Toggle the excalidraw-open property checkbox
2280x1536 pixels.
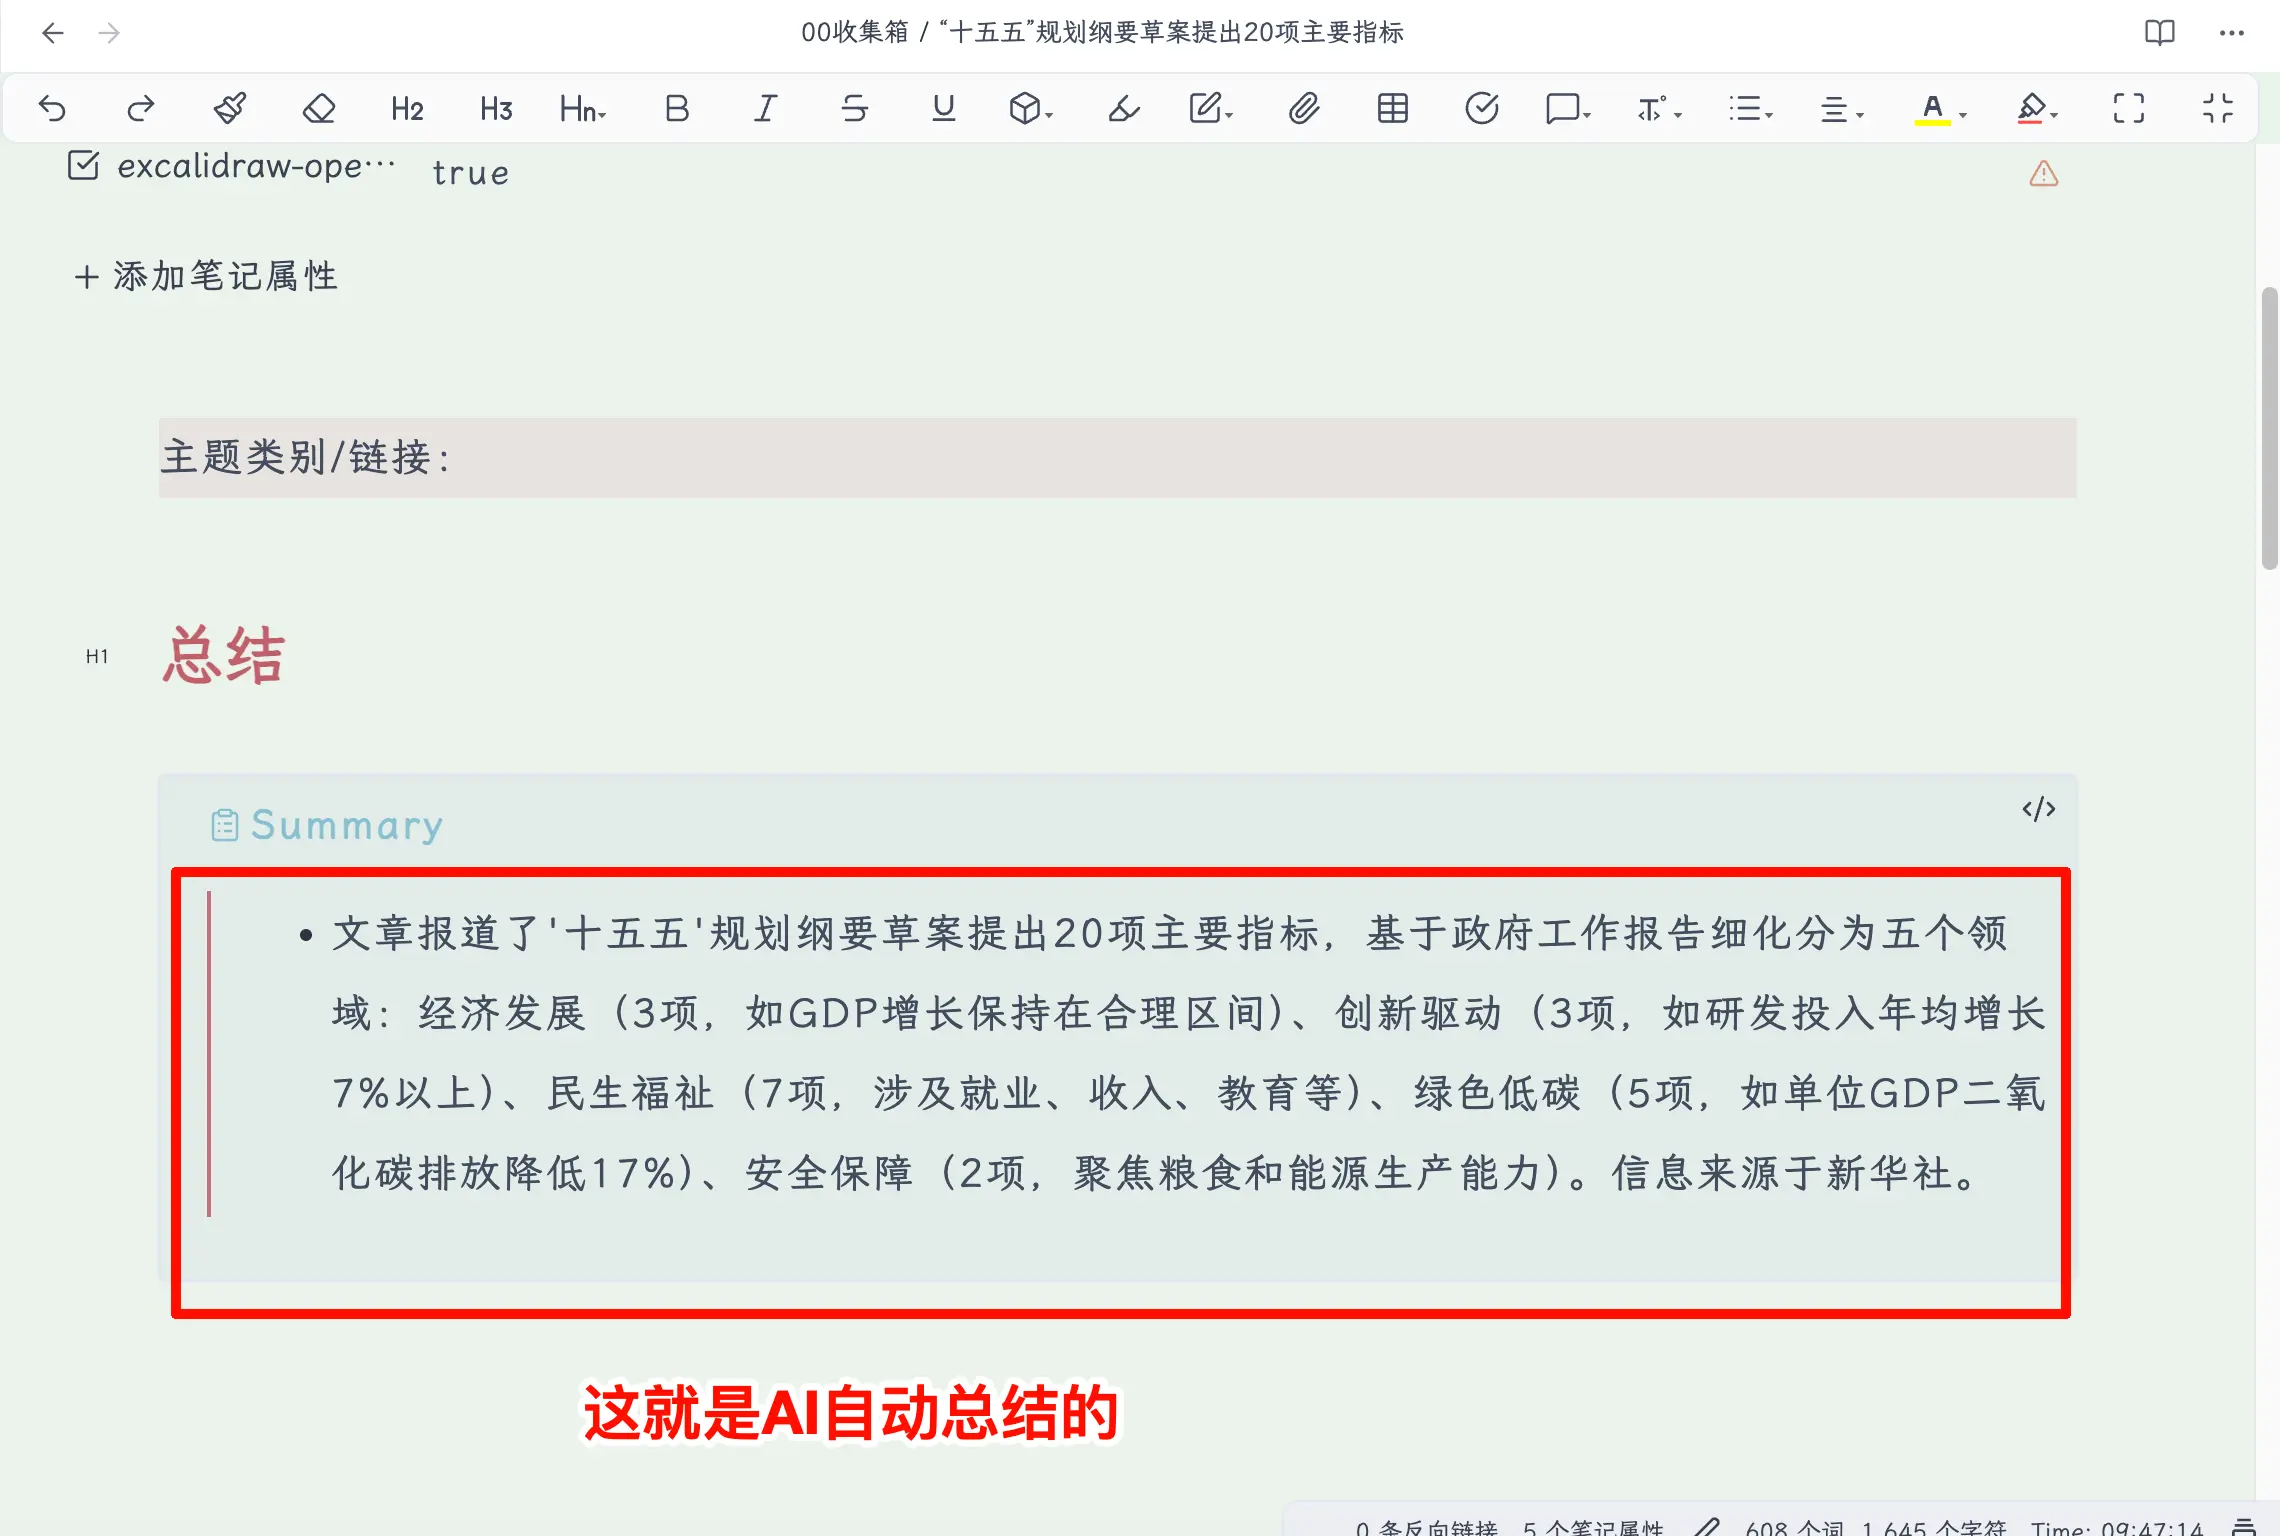pos(83,165)
